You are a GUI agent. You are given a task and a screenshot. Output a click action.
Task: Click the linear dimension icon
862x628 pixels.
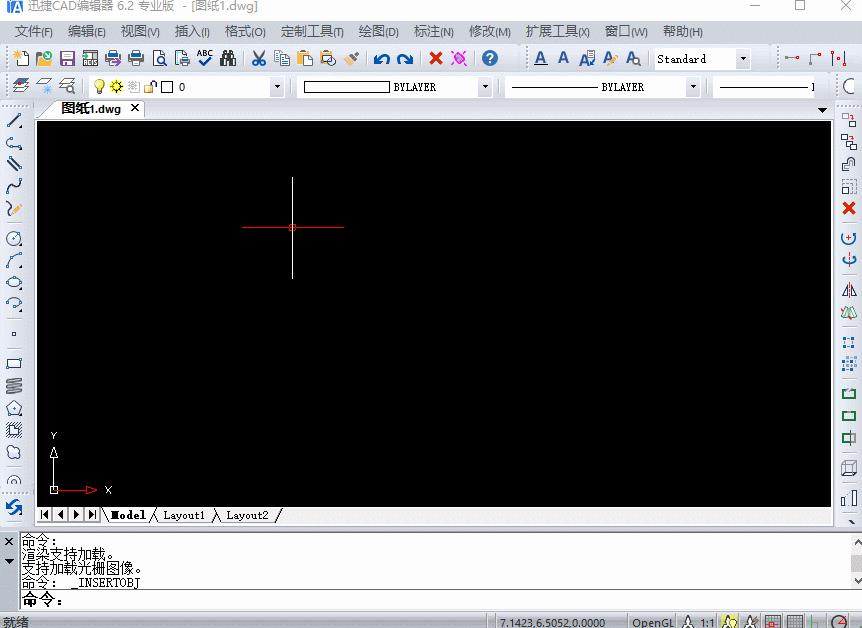point(792,58)
